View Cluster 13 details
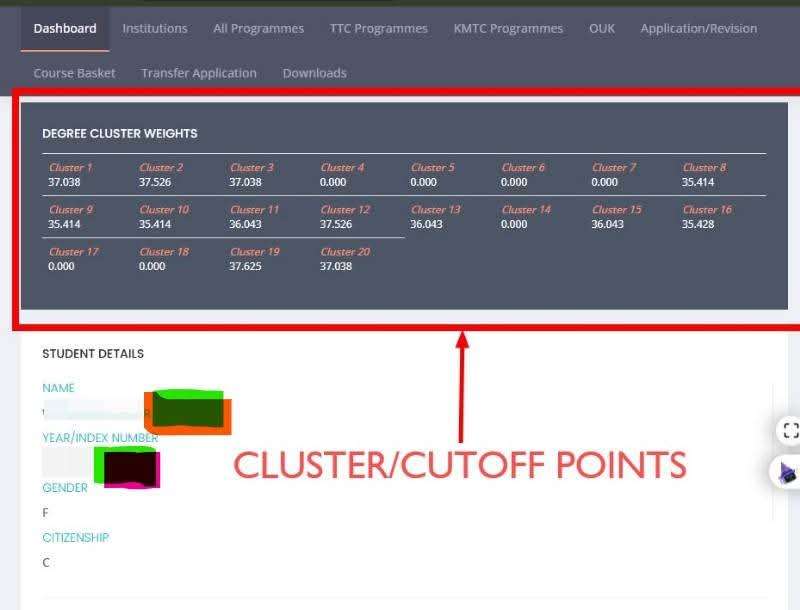Viewport: 800px width, 610px height. point(436,209)
